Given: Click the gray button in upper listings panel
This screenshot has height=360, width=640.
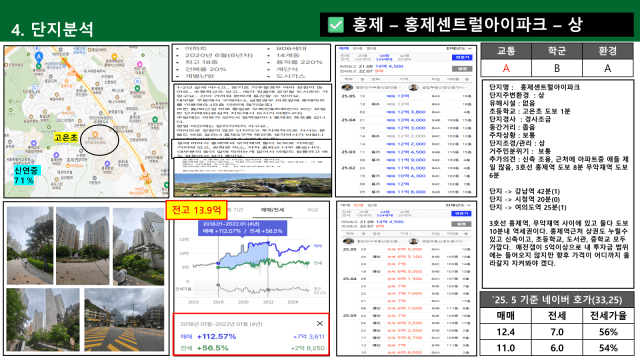Looking at the screenshot, I should click(x=462, y=69).
